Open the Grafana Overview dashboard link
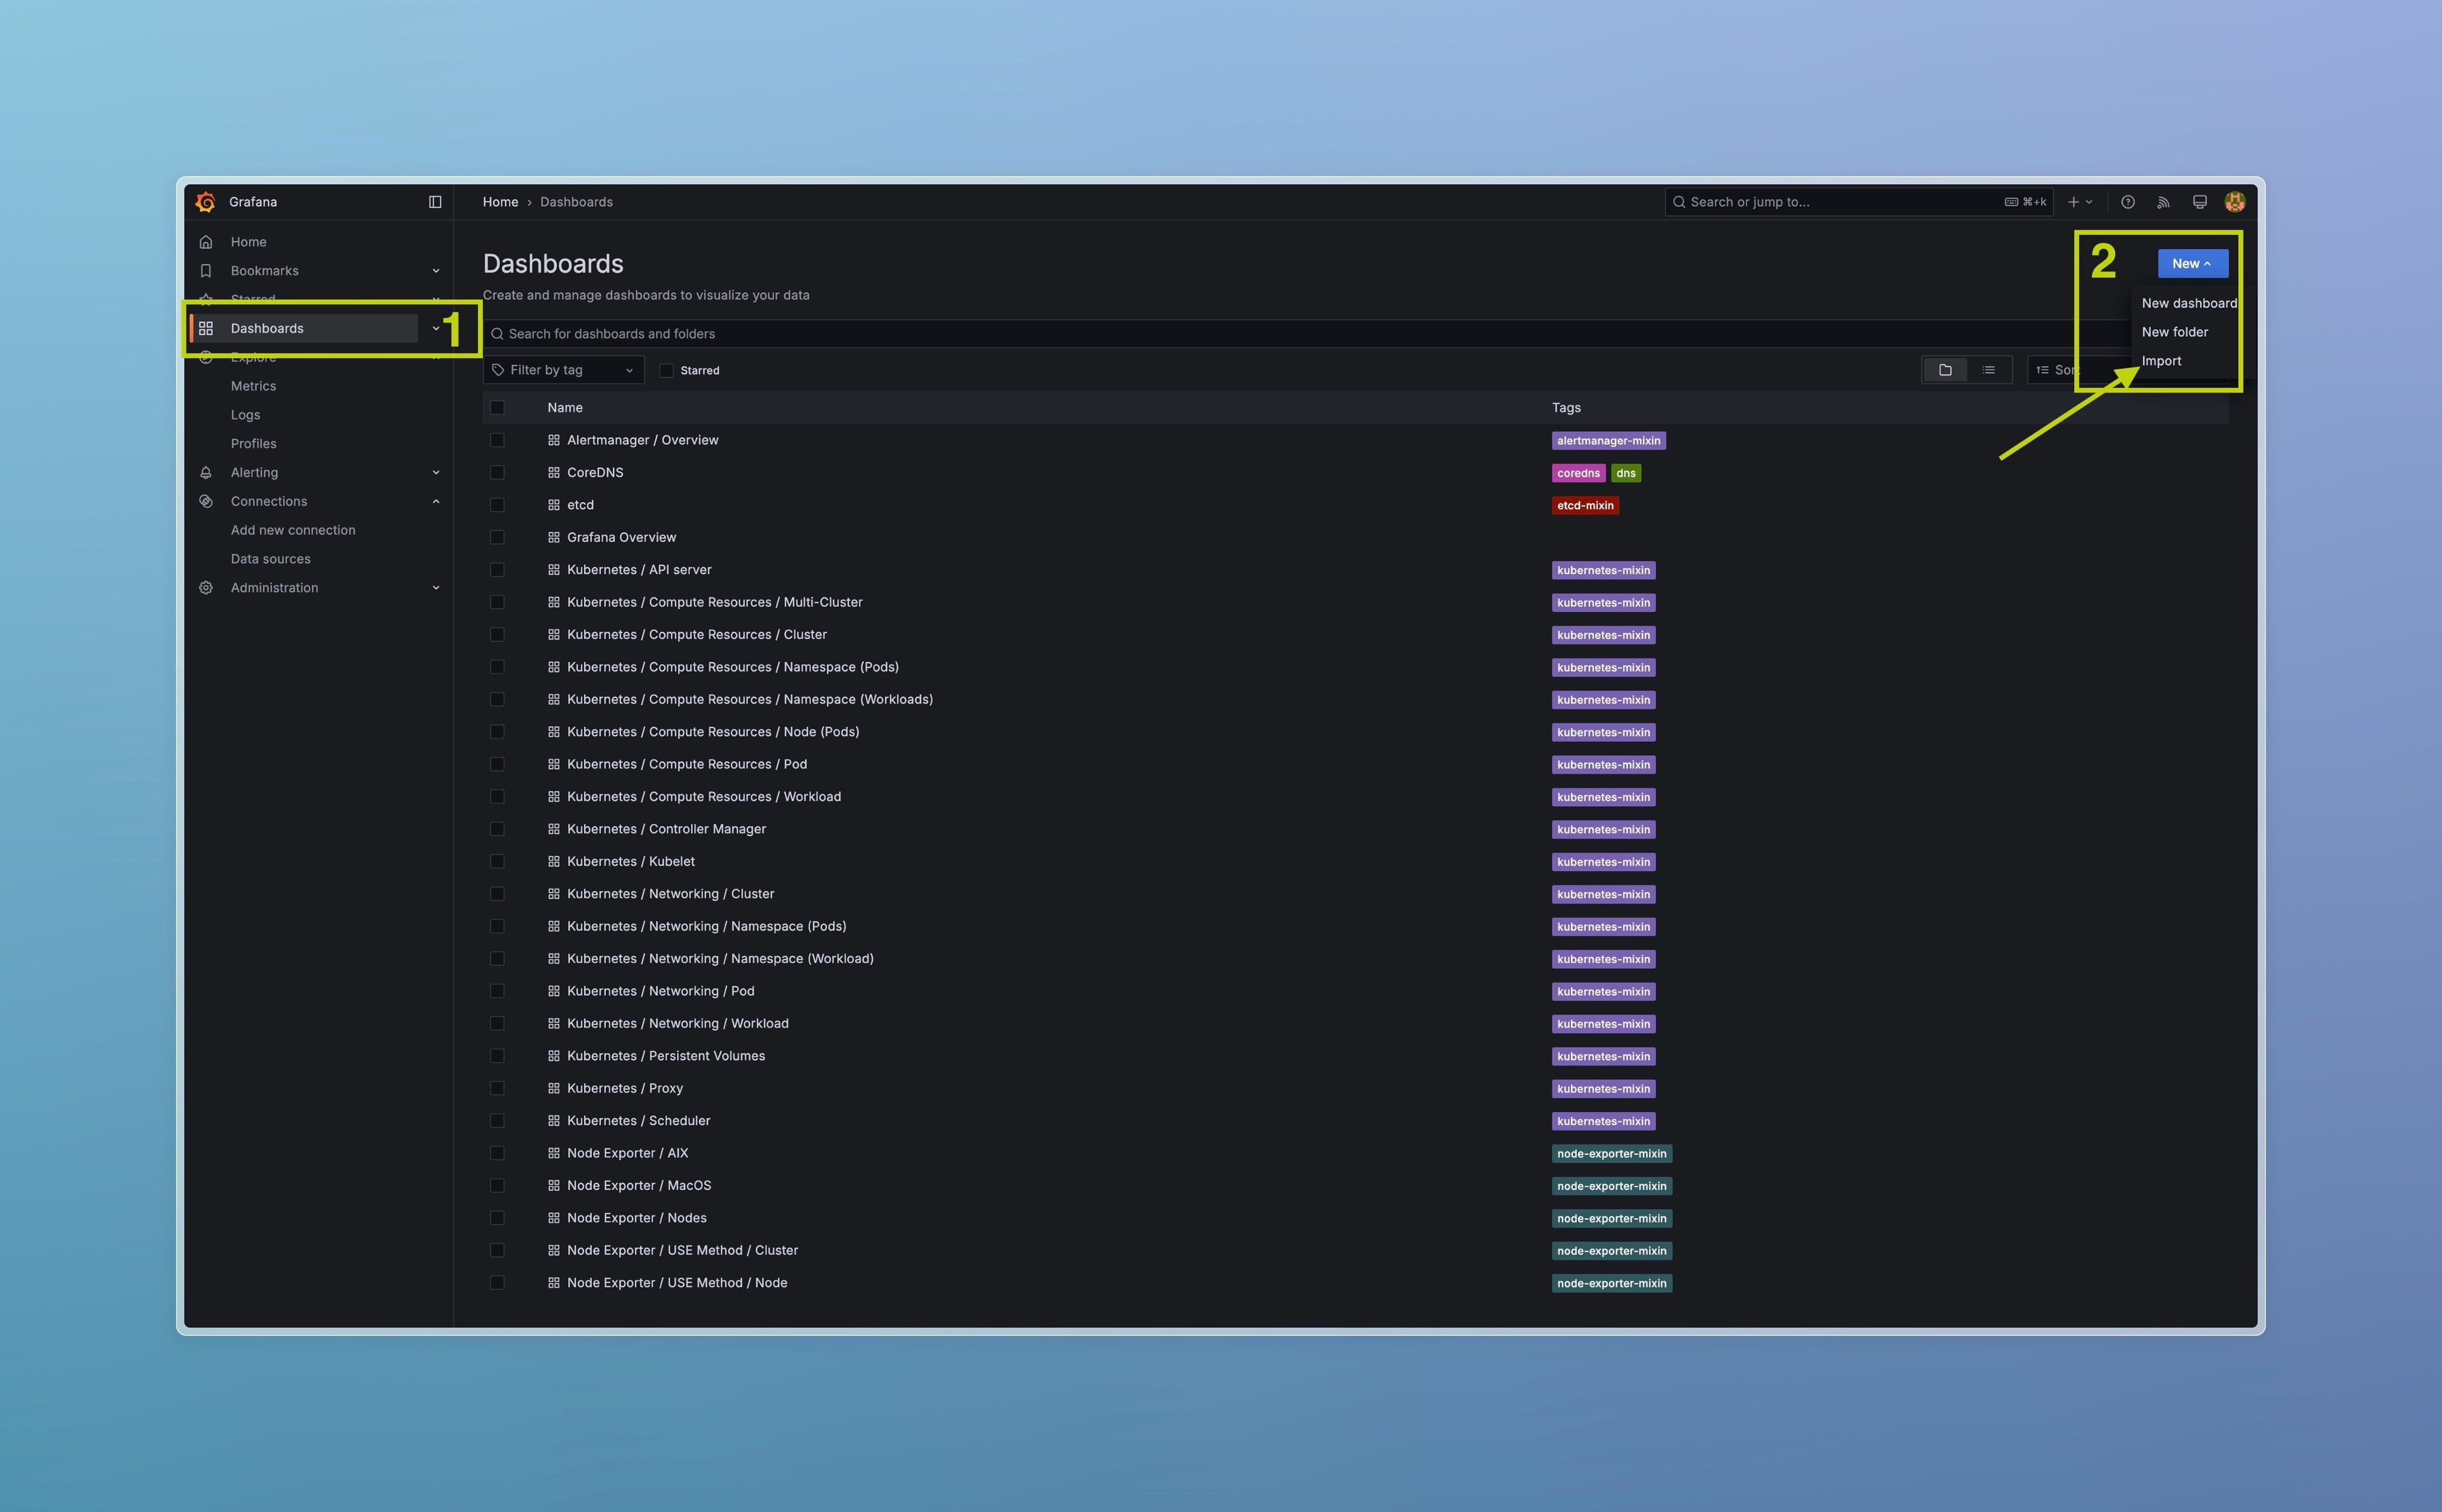2442x1512 pixels. click(621, 537)
